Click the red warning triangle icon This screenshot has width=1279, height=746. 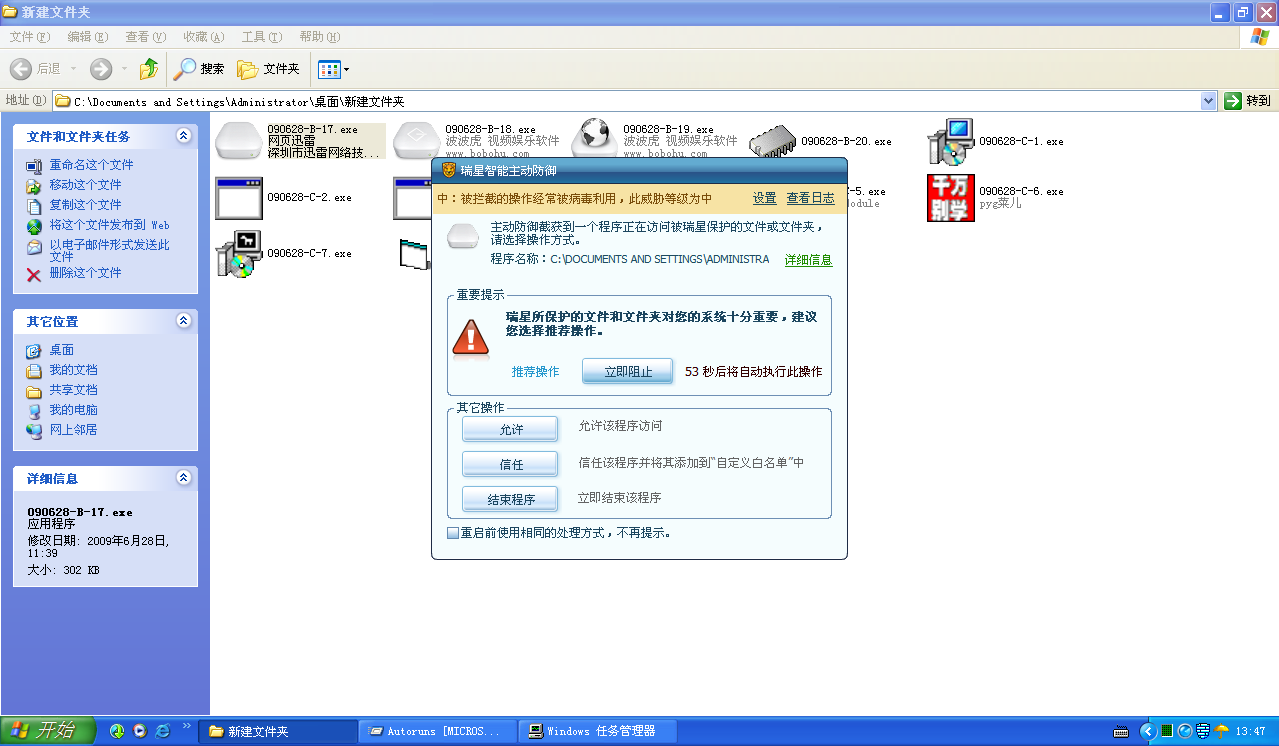[x=470, y=337]
